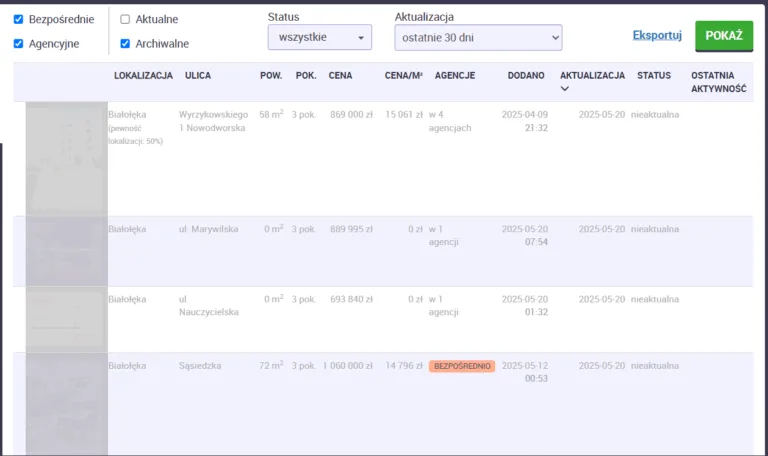Click the STATUS column header
The height and width of the screenshot is (456, 768).
tap(654, 75)
